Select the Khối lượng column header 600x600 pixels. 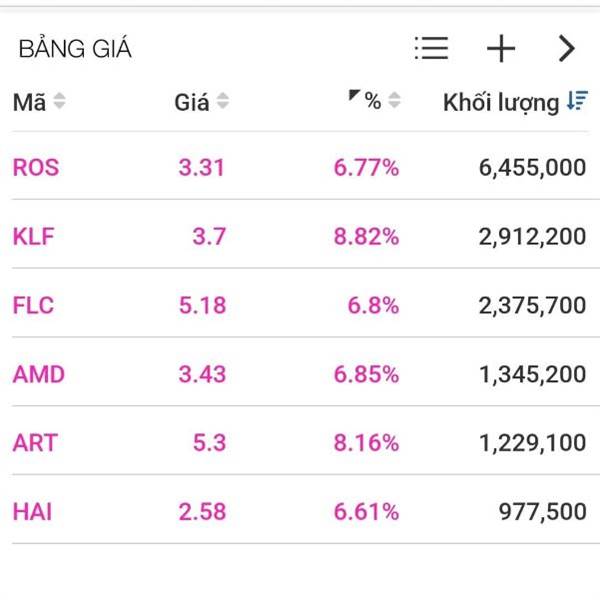[501, 101]
